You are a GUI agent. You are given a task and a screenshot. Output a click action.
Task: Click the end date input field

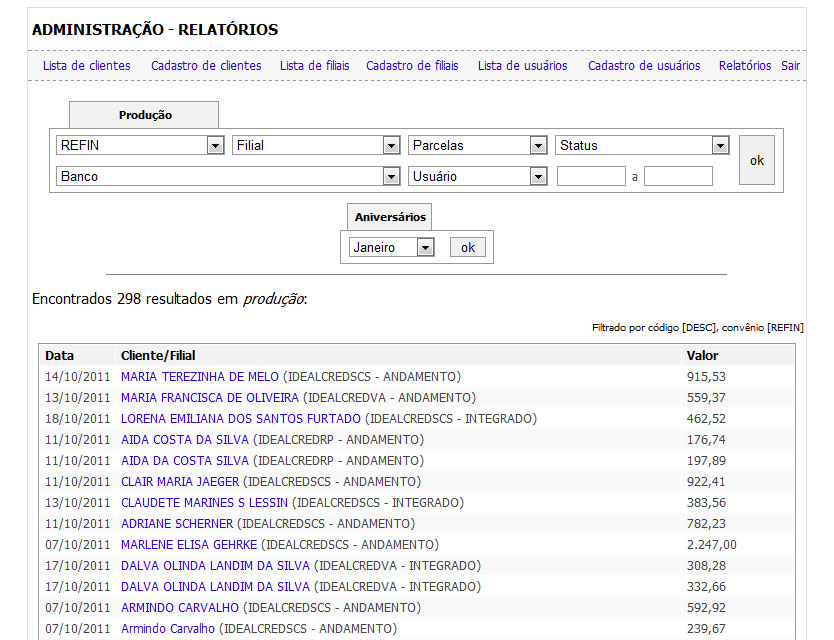[678, 177]
